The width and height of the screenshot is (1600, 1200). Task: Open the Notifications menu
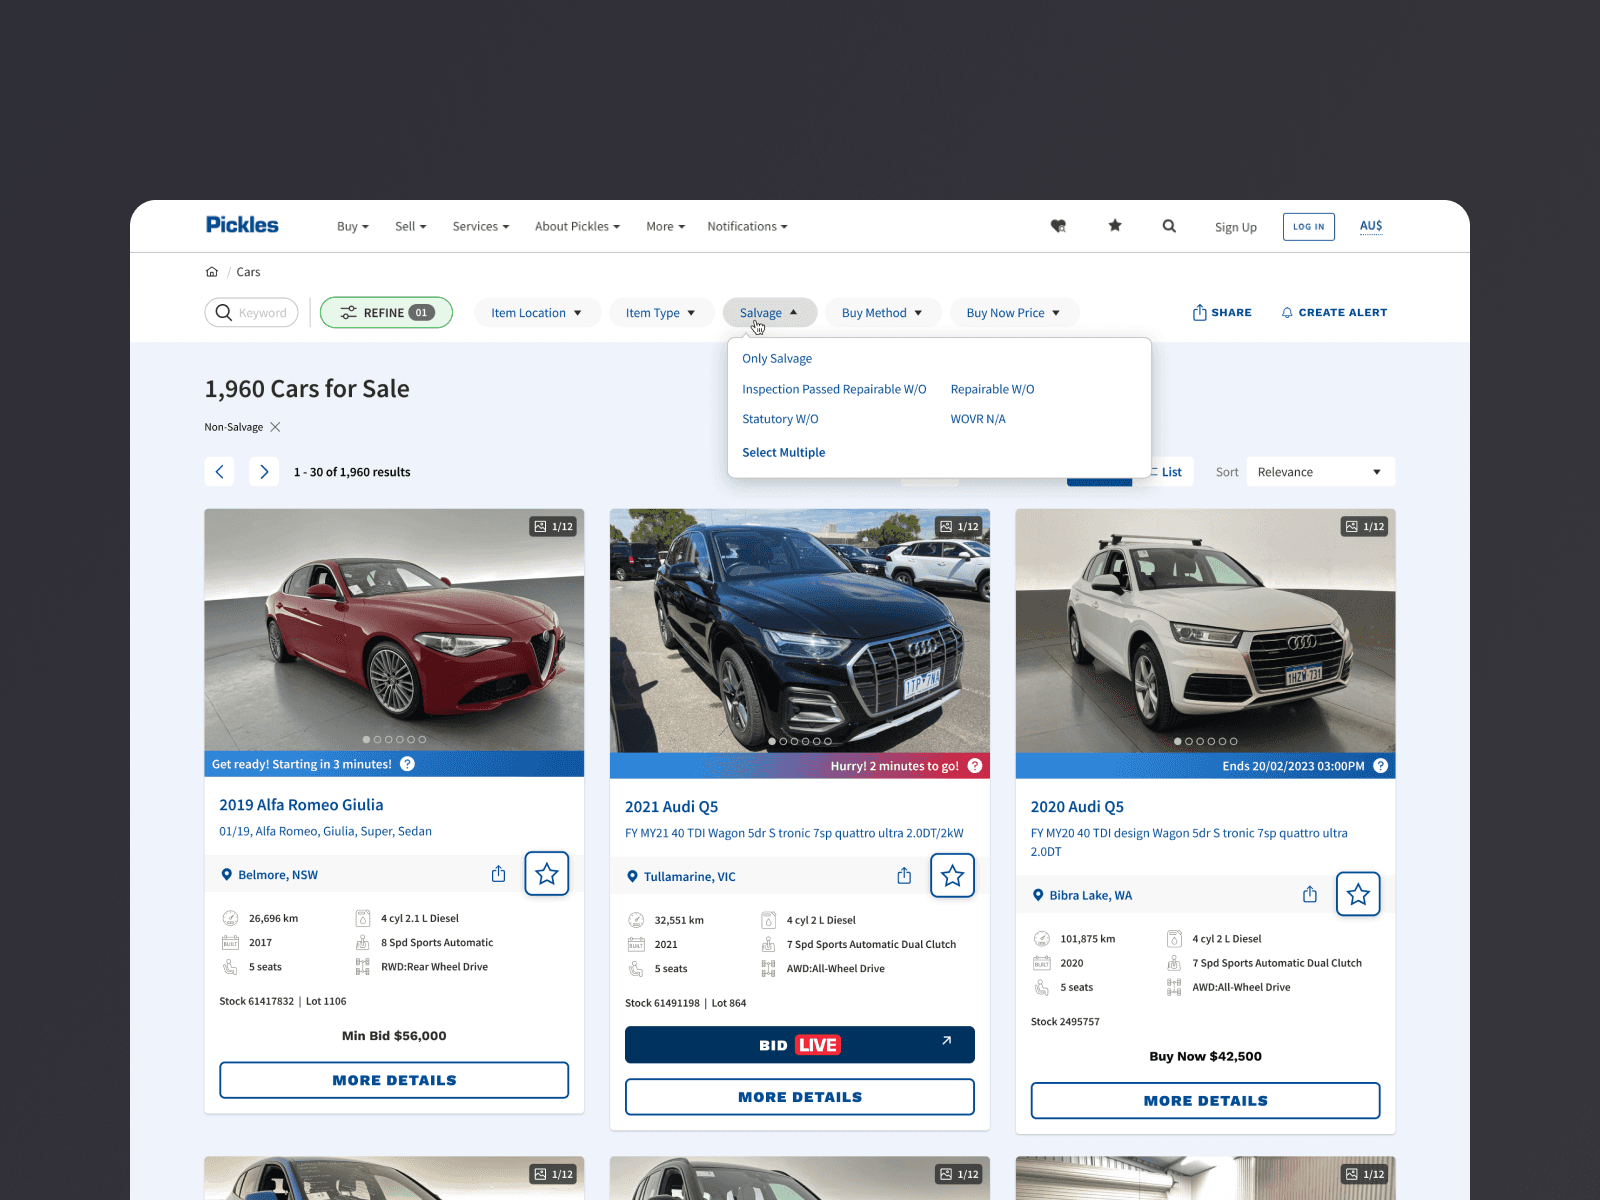[x=747, y=227]
